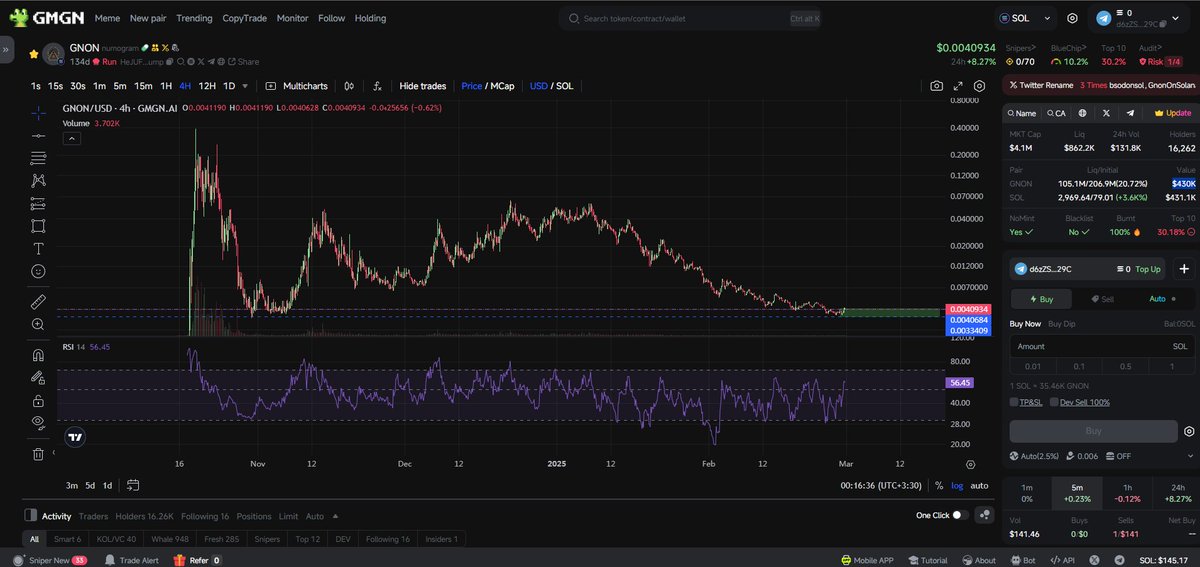Screen dimensions: 1200x567
Task: Remove drawings with the trash icon
Action: click(x=38, y=453)
